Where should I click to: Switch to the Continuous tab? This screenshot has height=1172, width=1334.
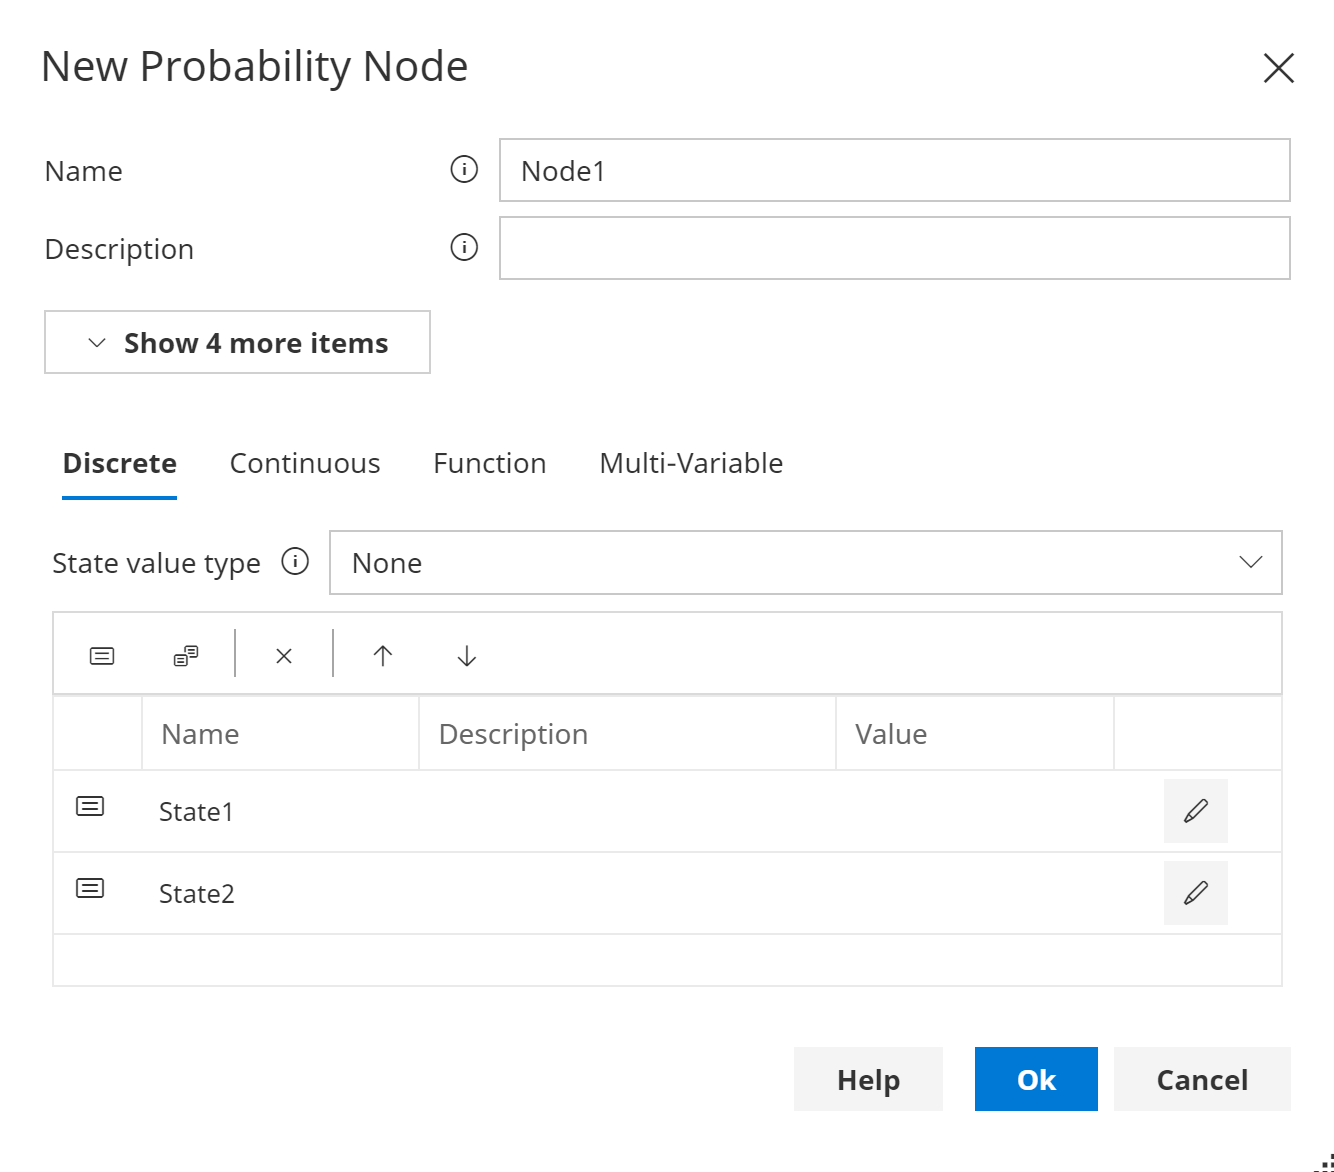[x=305, y=463]
